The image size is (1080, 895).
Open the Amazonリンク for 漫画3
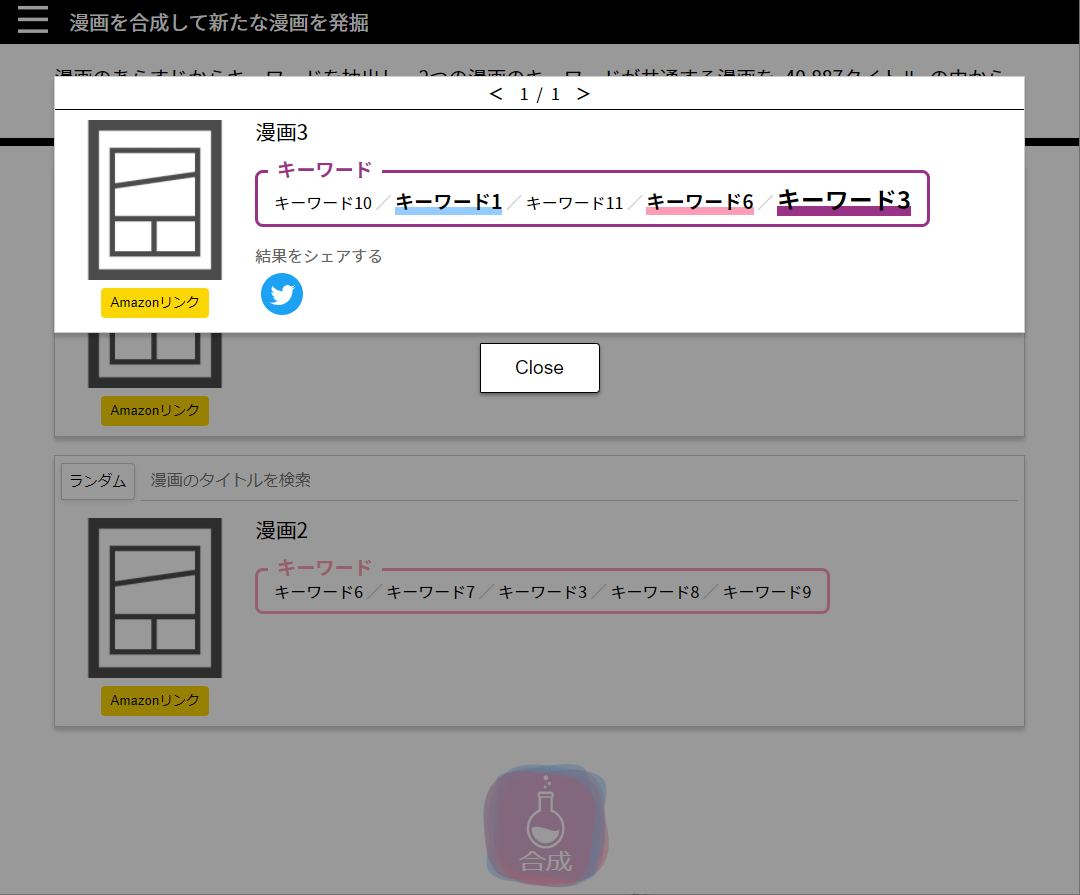(x=154, y=302)
